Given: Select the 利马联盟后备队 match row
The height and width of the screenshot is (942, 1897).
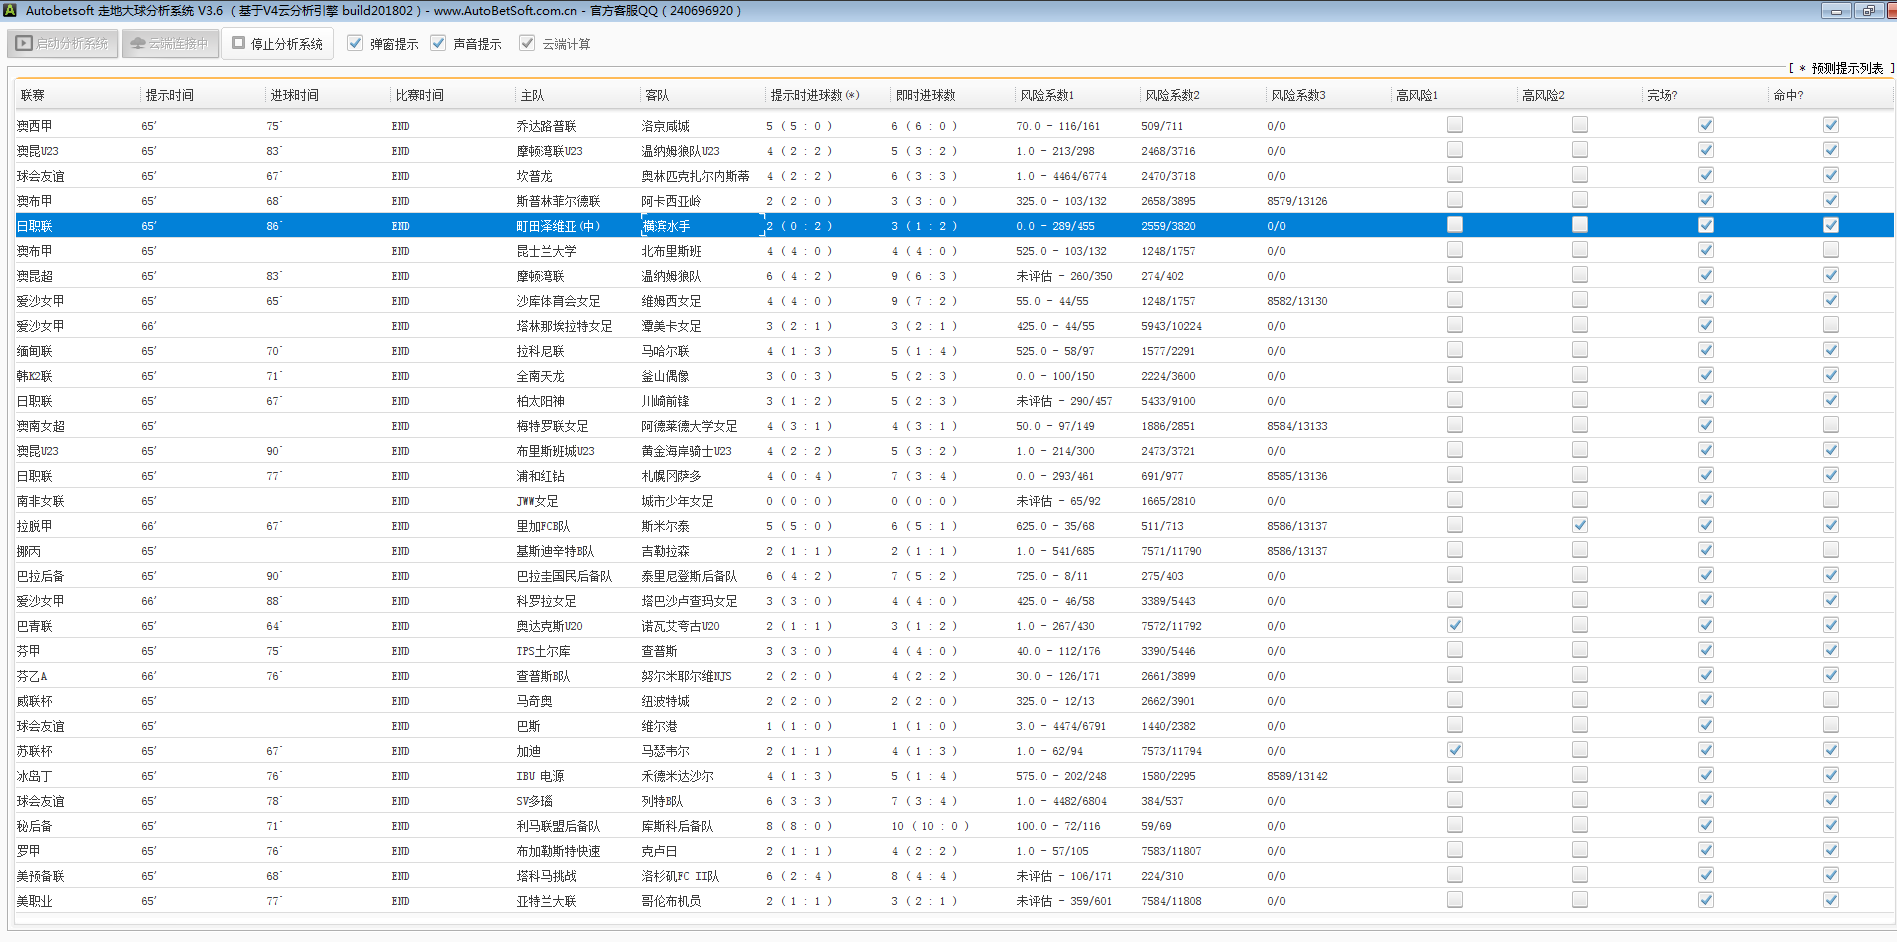Looking at the screenshot, I should point(558,826).
